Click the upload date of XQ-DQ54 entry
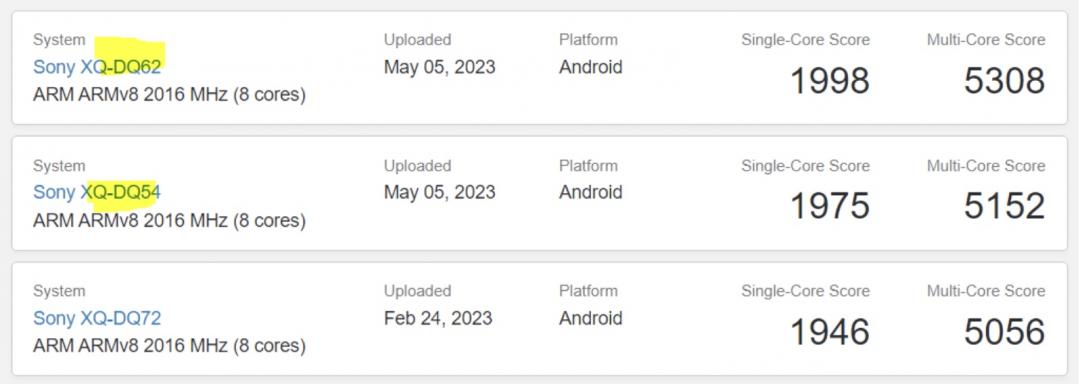 point(439,193)
